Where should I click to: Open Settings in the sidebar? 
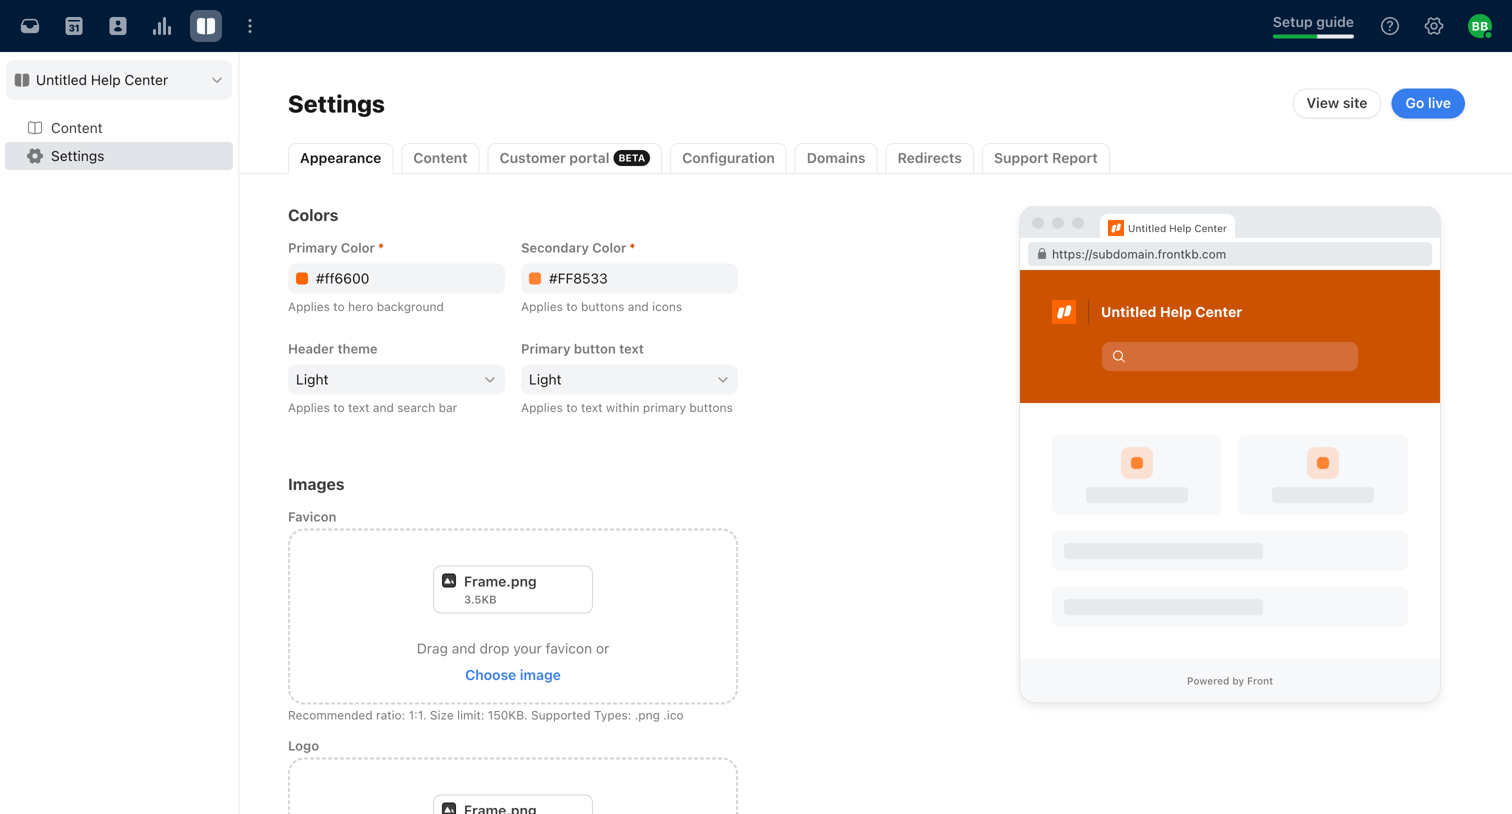(119, 156)
